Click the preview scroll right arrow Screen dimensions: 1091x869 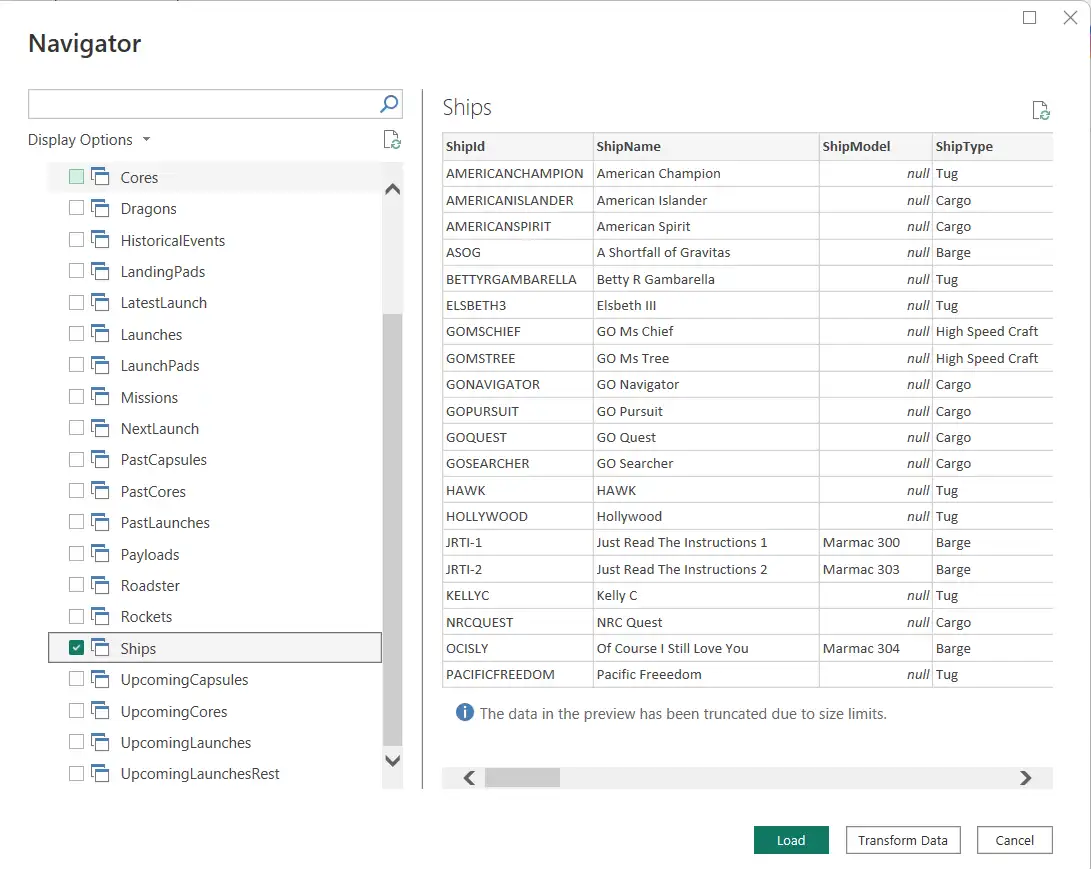coord(1026,778)
